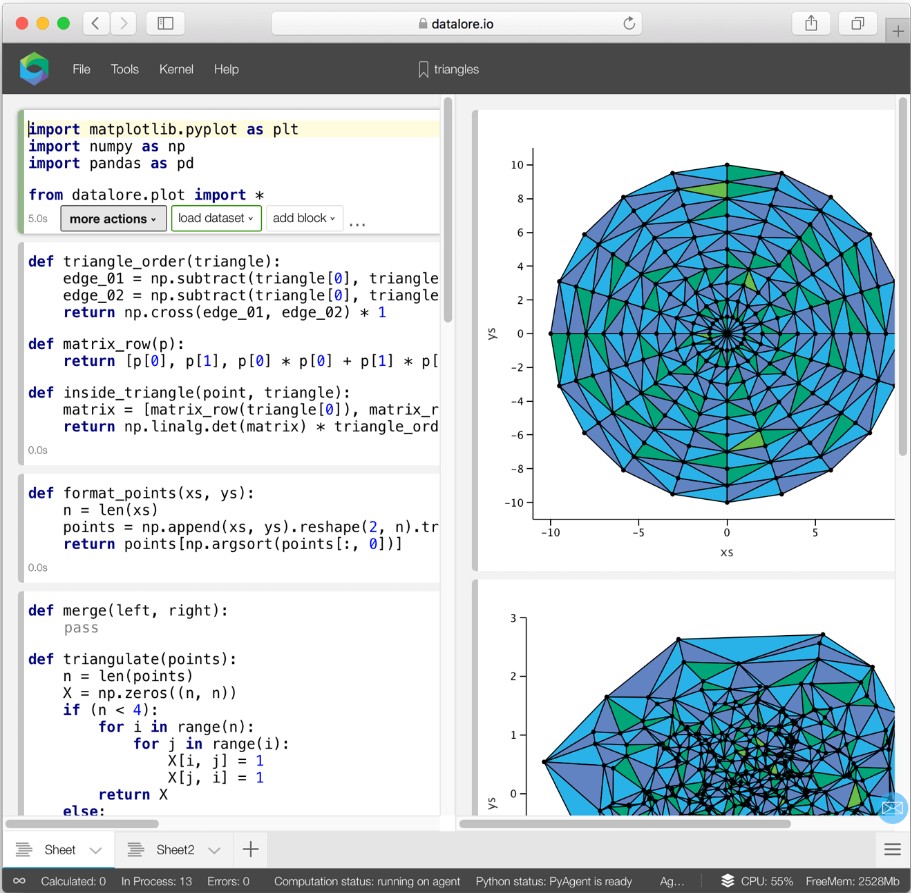The image size is (911, 893).
Task: Click the lock icon in address bar
Action: [x=422, y=23]
